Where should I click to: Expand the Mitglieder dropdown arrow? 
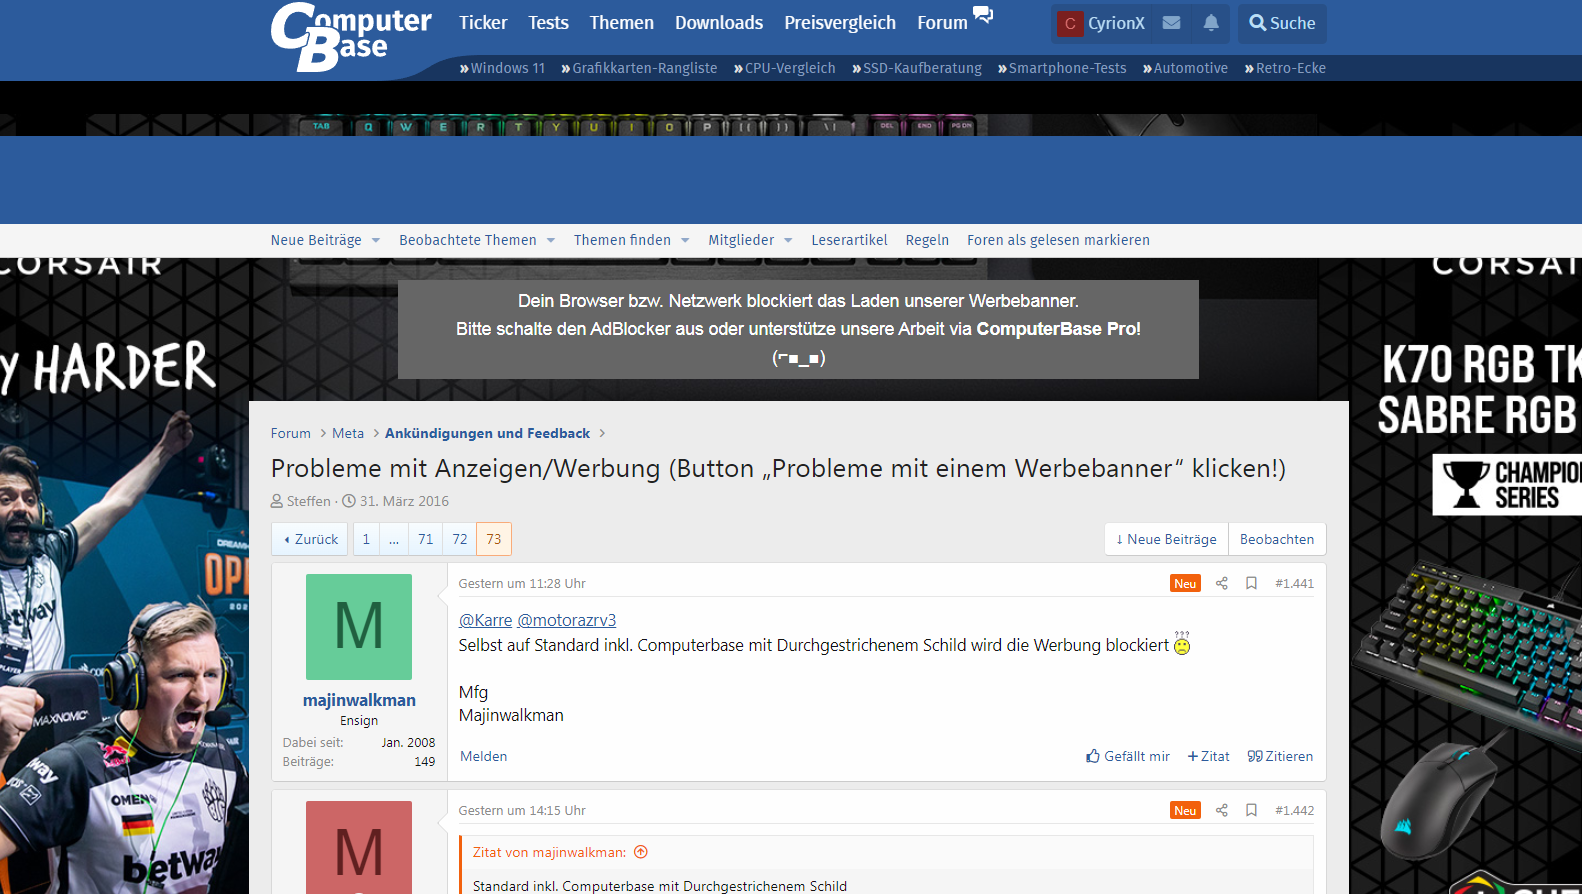pyautogui.click(x=788, y=240)
